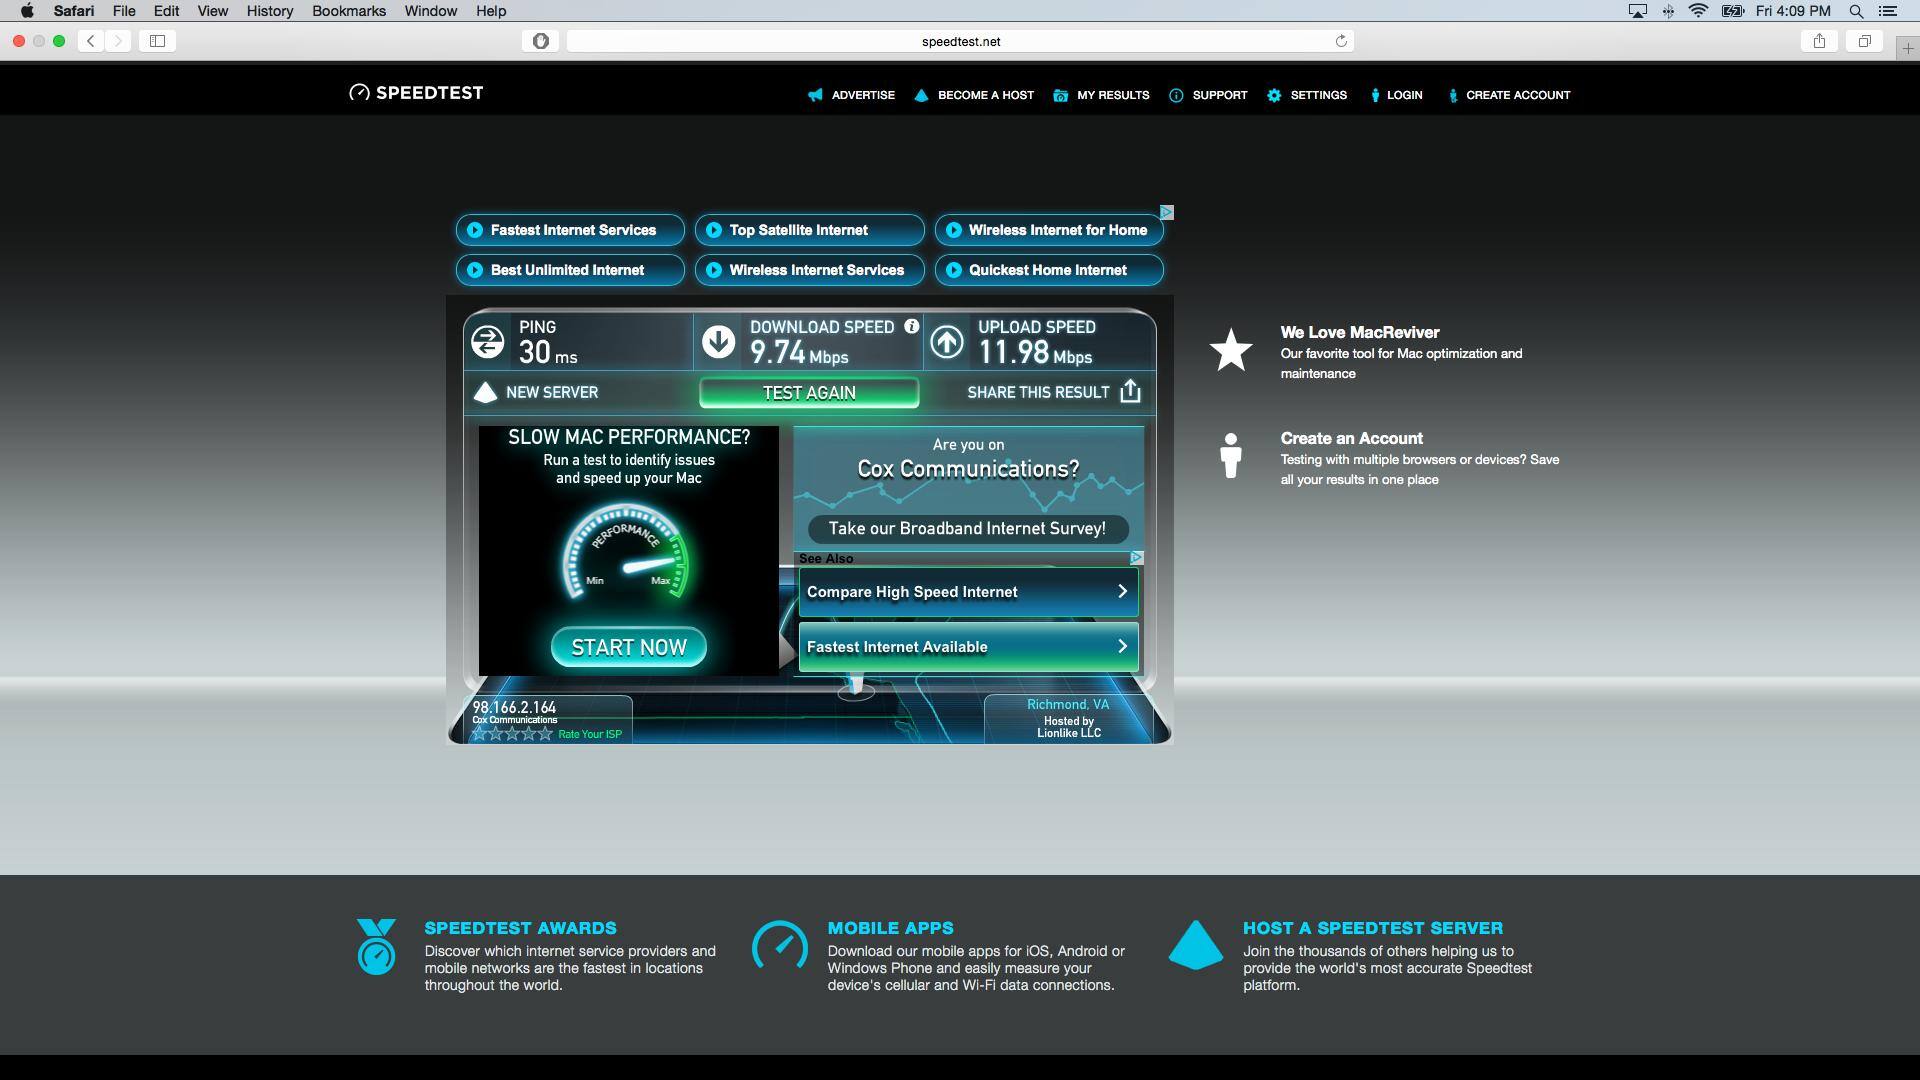Viewport: 1920px width, 1080px height.
Task: Open the History menu
Action: click(x=269, y=11)
